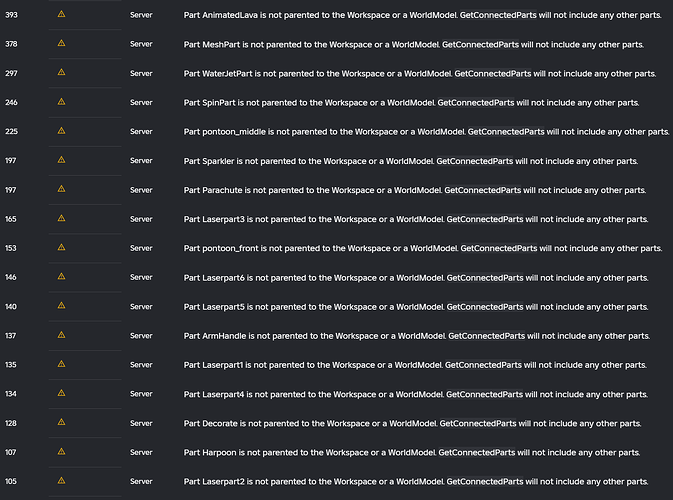673x500 pixels.
Task: Select the warning triangle for the WaterJetPart entry
Action: click(x=61, y=73)
